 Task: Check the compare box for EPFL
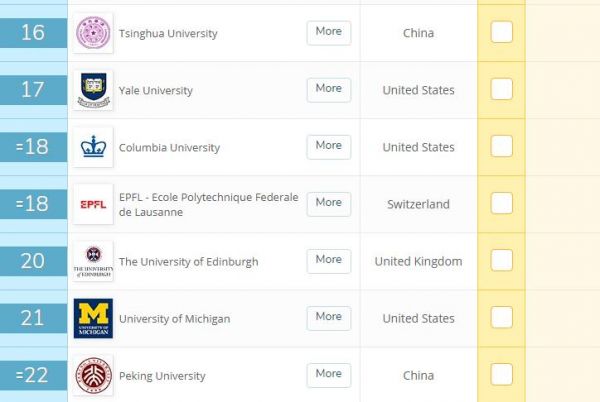click(x=502, y=203)
